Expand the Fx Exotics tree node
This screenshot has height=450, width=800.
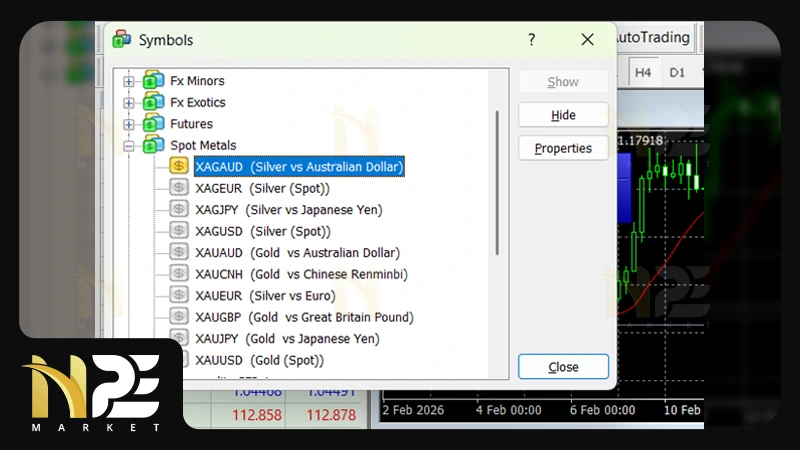pyautogui.click(x=129, y=103)
